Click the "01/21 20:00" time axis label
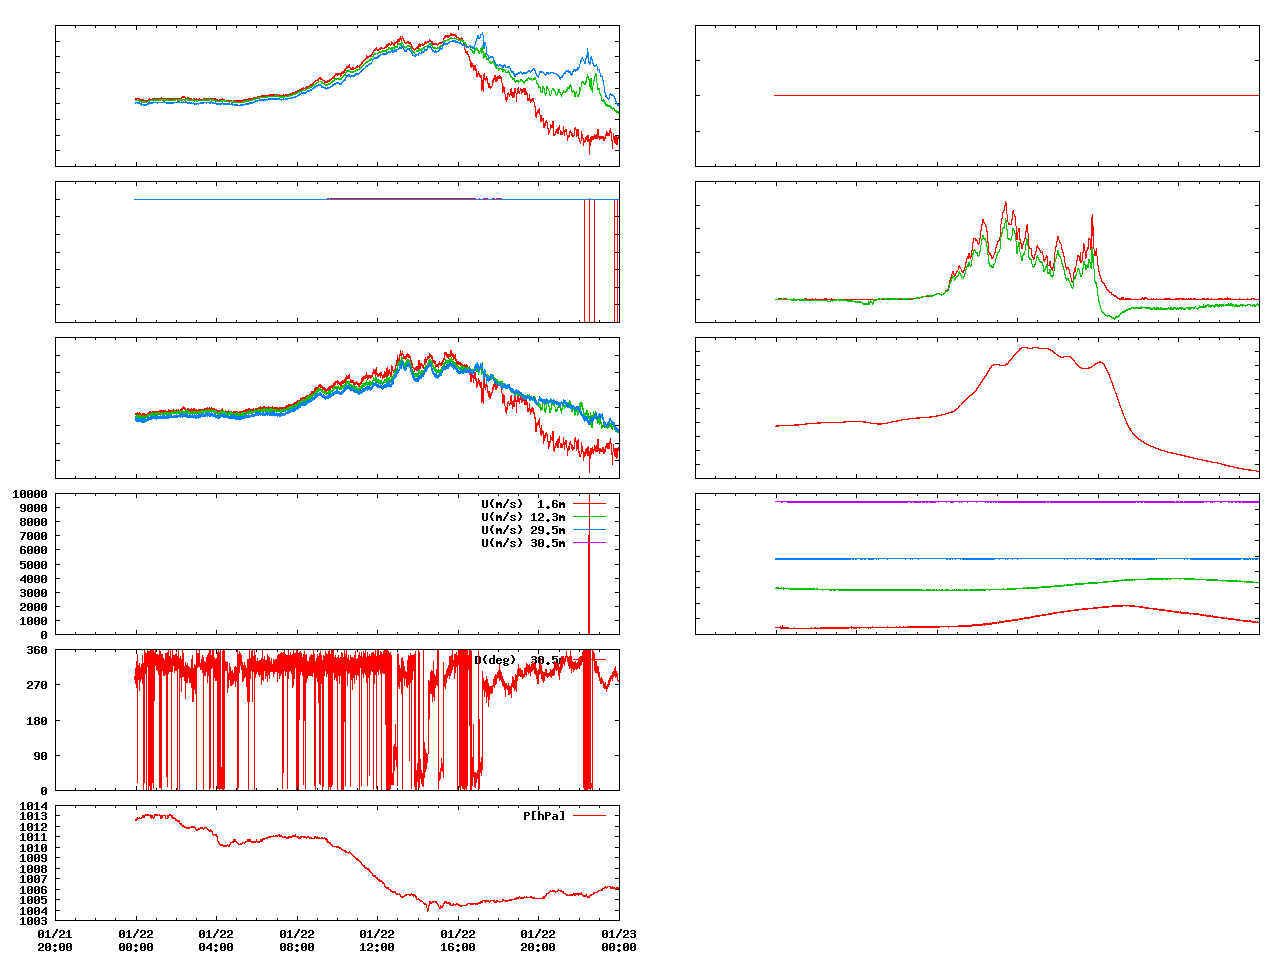 coord(55,940)
